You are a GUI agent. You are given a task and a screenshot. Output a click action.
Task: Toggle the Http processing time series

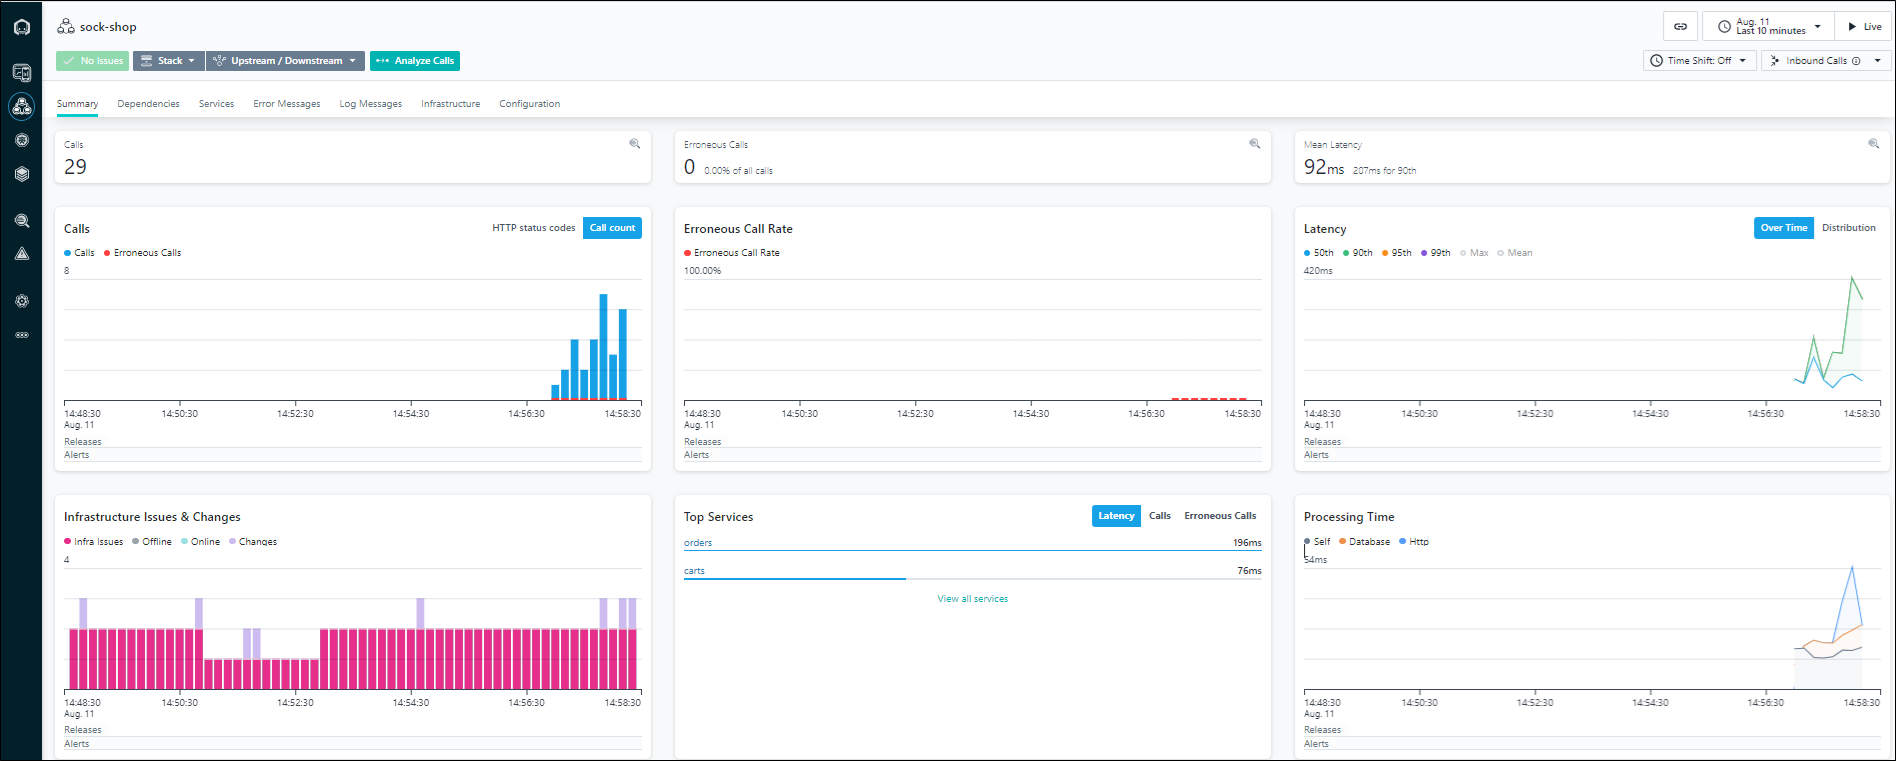coord(1414,542)
